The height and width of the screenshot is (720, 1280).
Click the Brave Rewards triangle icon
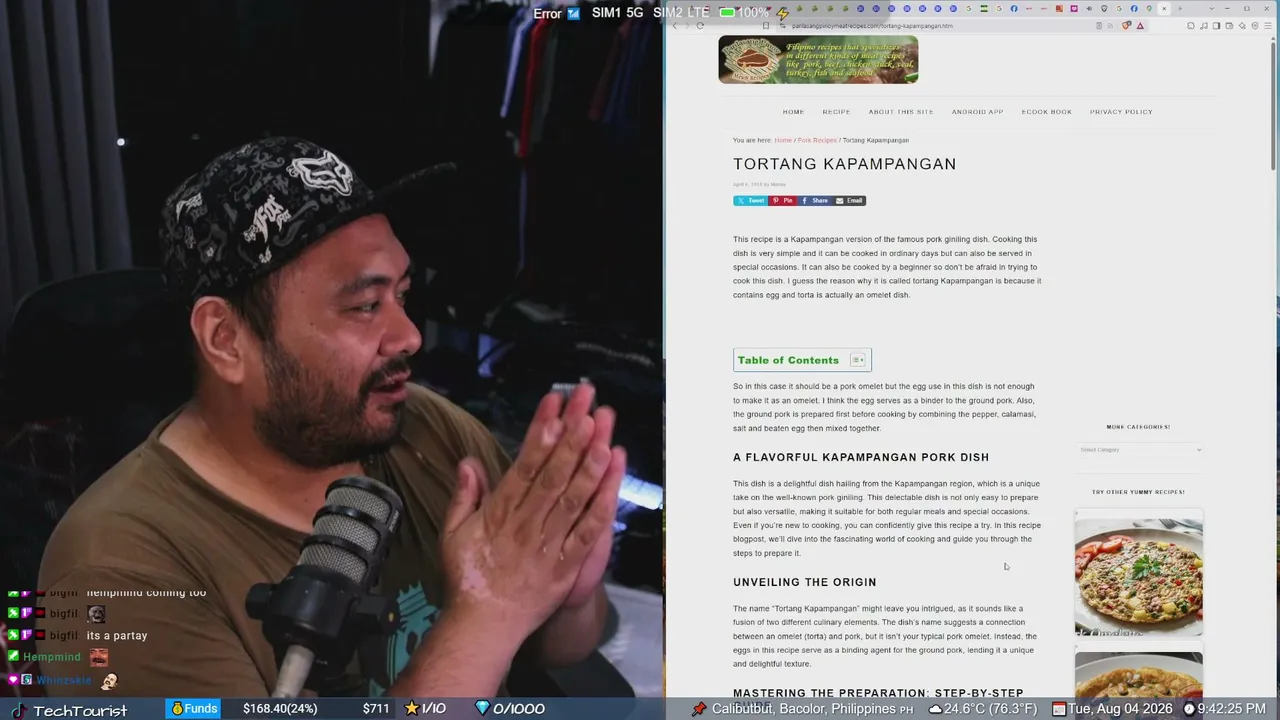(1140, 26)
